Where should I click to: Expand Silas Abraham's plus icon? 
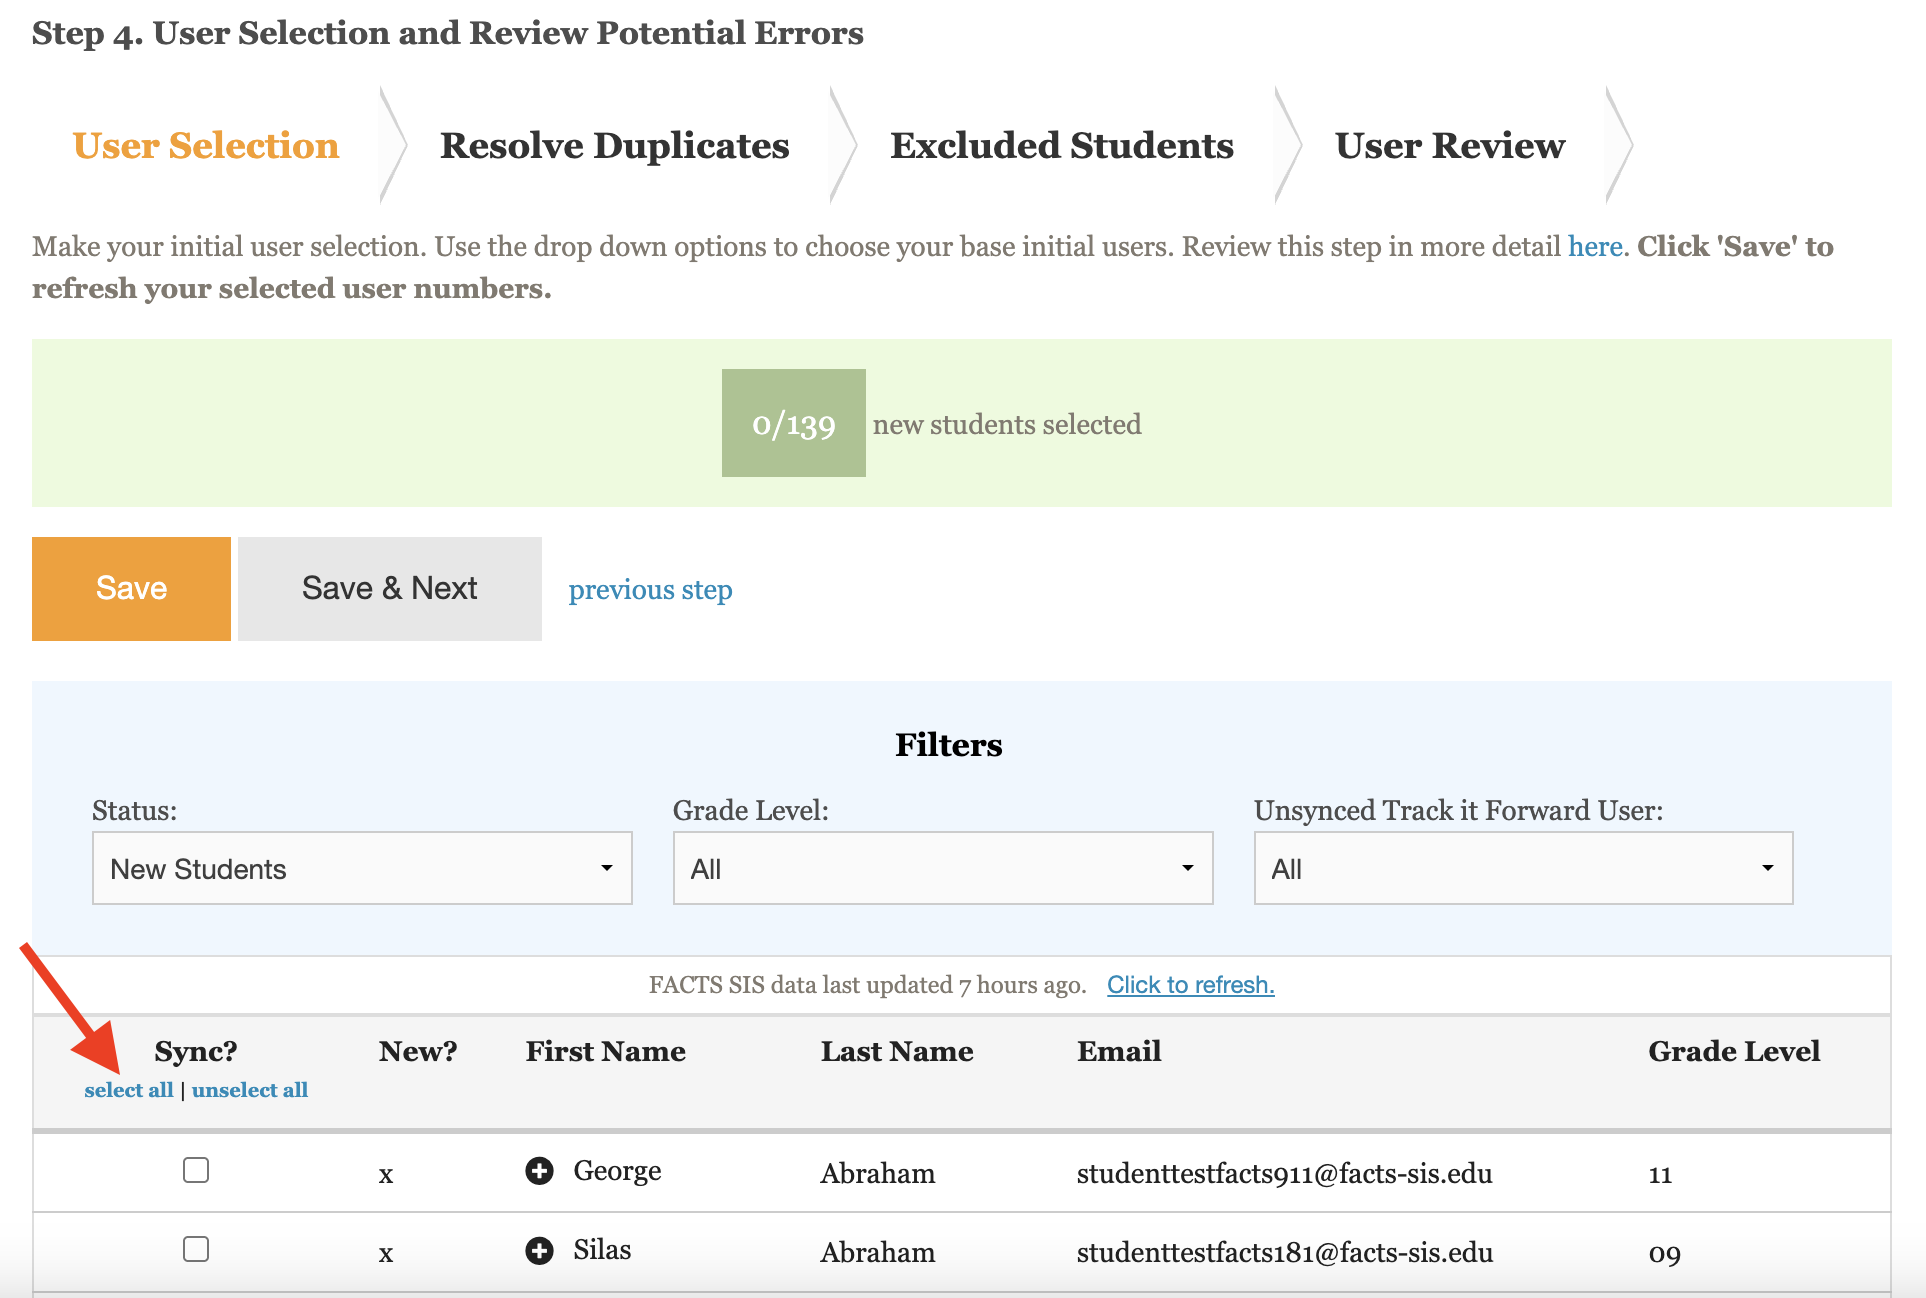[539, 1250]
